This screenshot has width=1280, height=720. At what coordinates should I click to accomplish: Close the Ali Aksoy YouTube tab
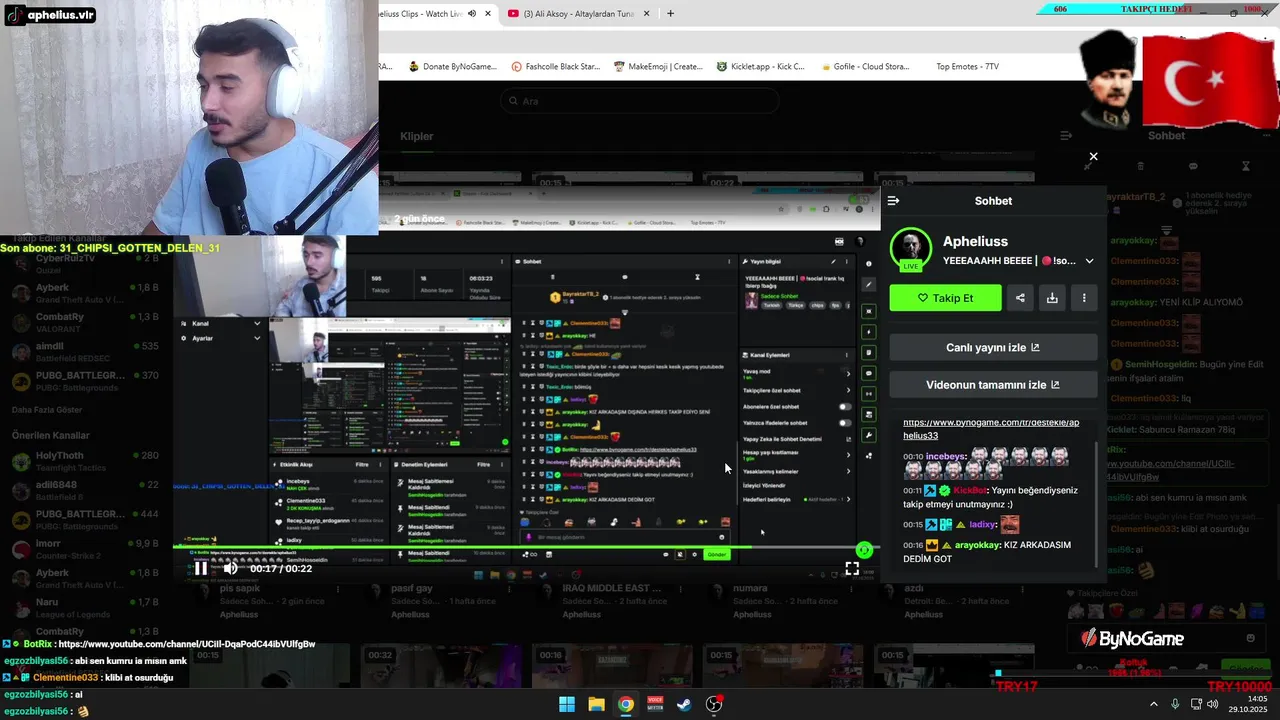[646, 14]
